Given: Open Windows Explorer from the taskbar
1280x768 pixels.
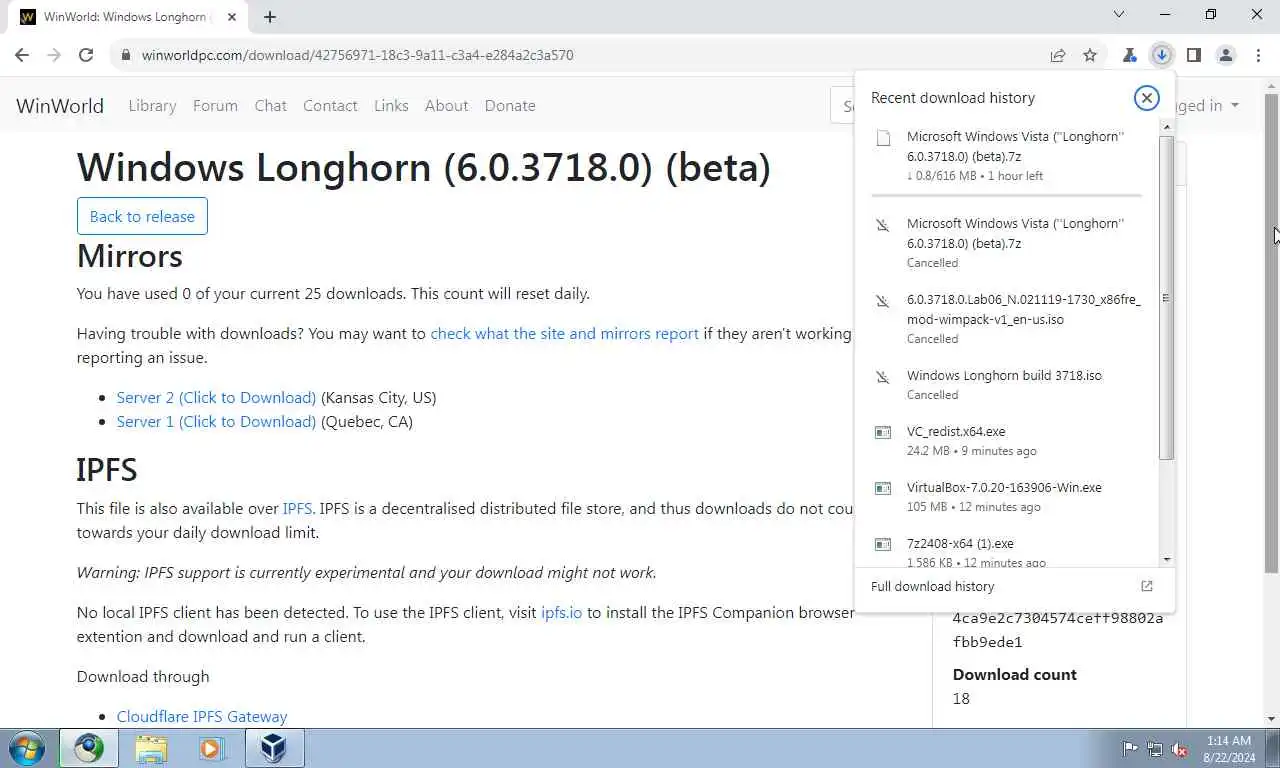Looking at the screenshot, I should click(151, 748).
